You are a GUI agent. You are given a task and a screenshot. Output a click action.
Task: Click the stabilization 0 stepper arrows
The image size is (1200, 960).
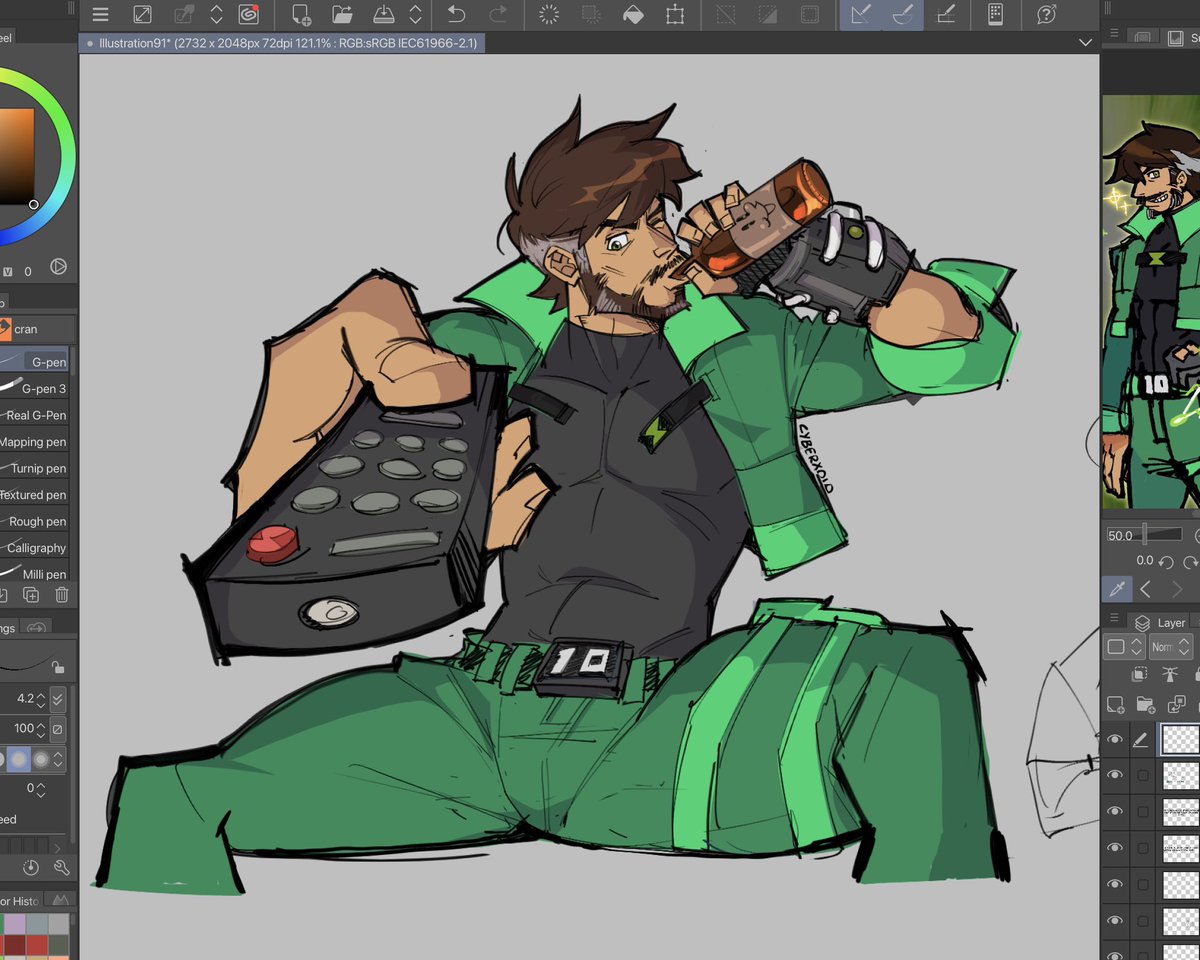41,789
